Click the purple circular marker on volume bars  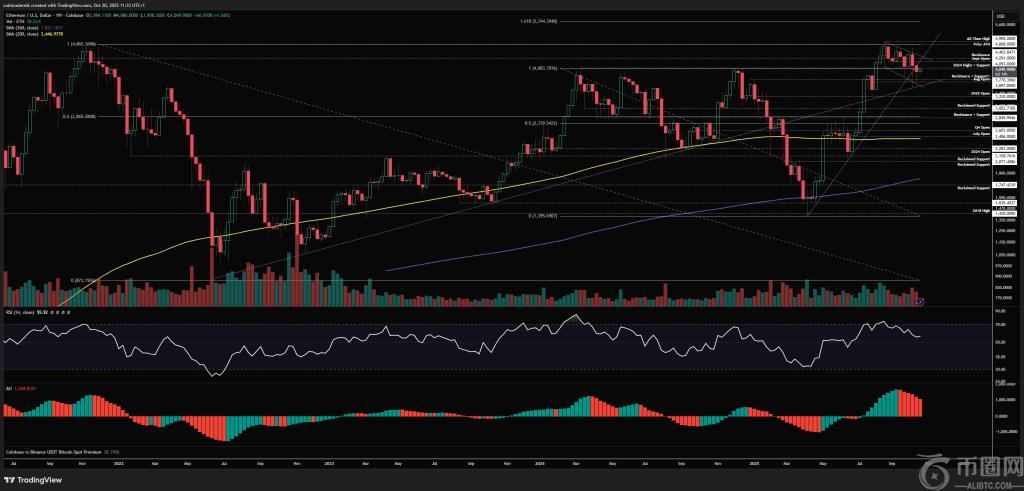point(920,300)
